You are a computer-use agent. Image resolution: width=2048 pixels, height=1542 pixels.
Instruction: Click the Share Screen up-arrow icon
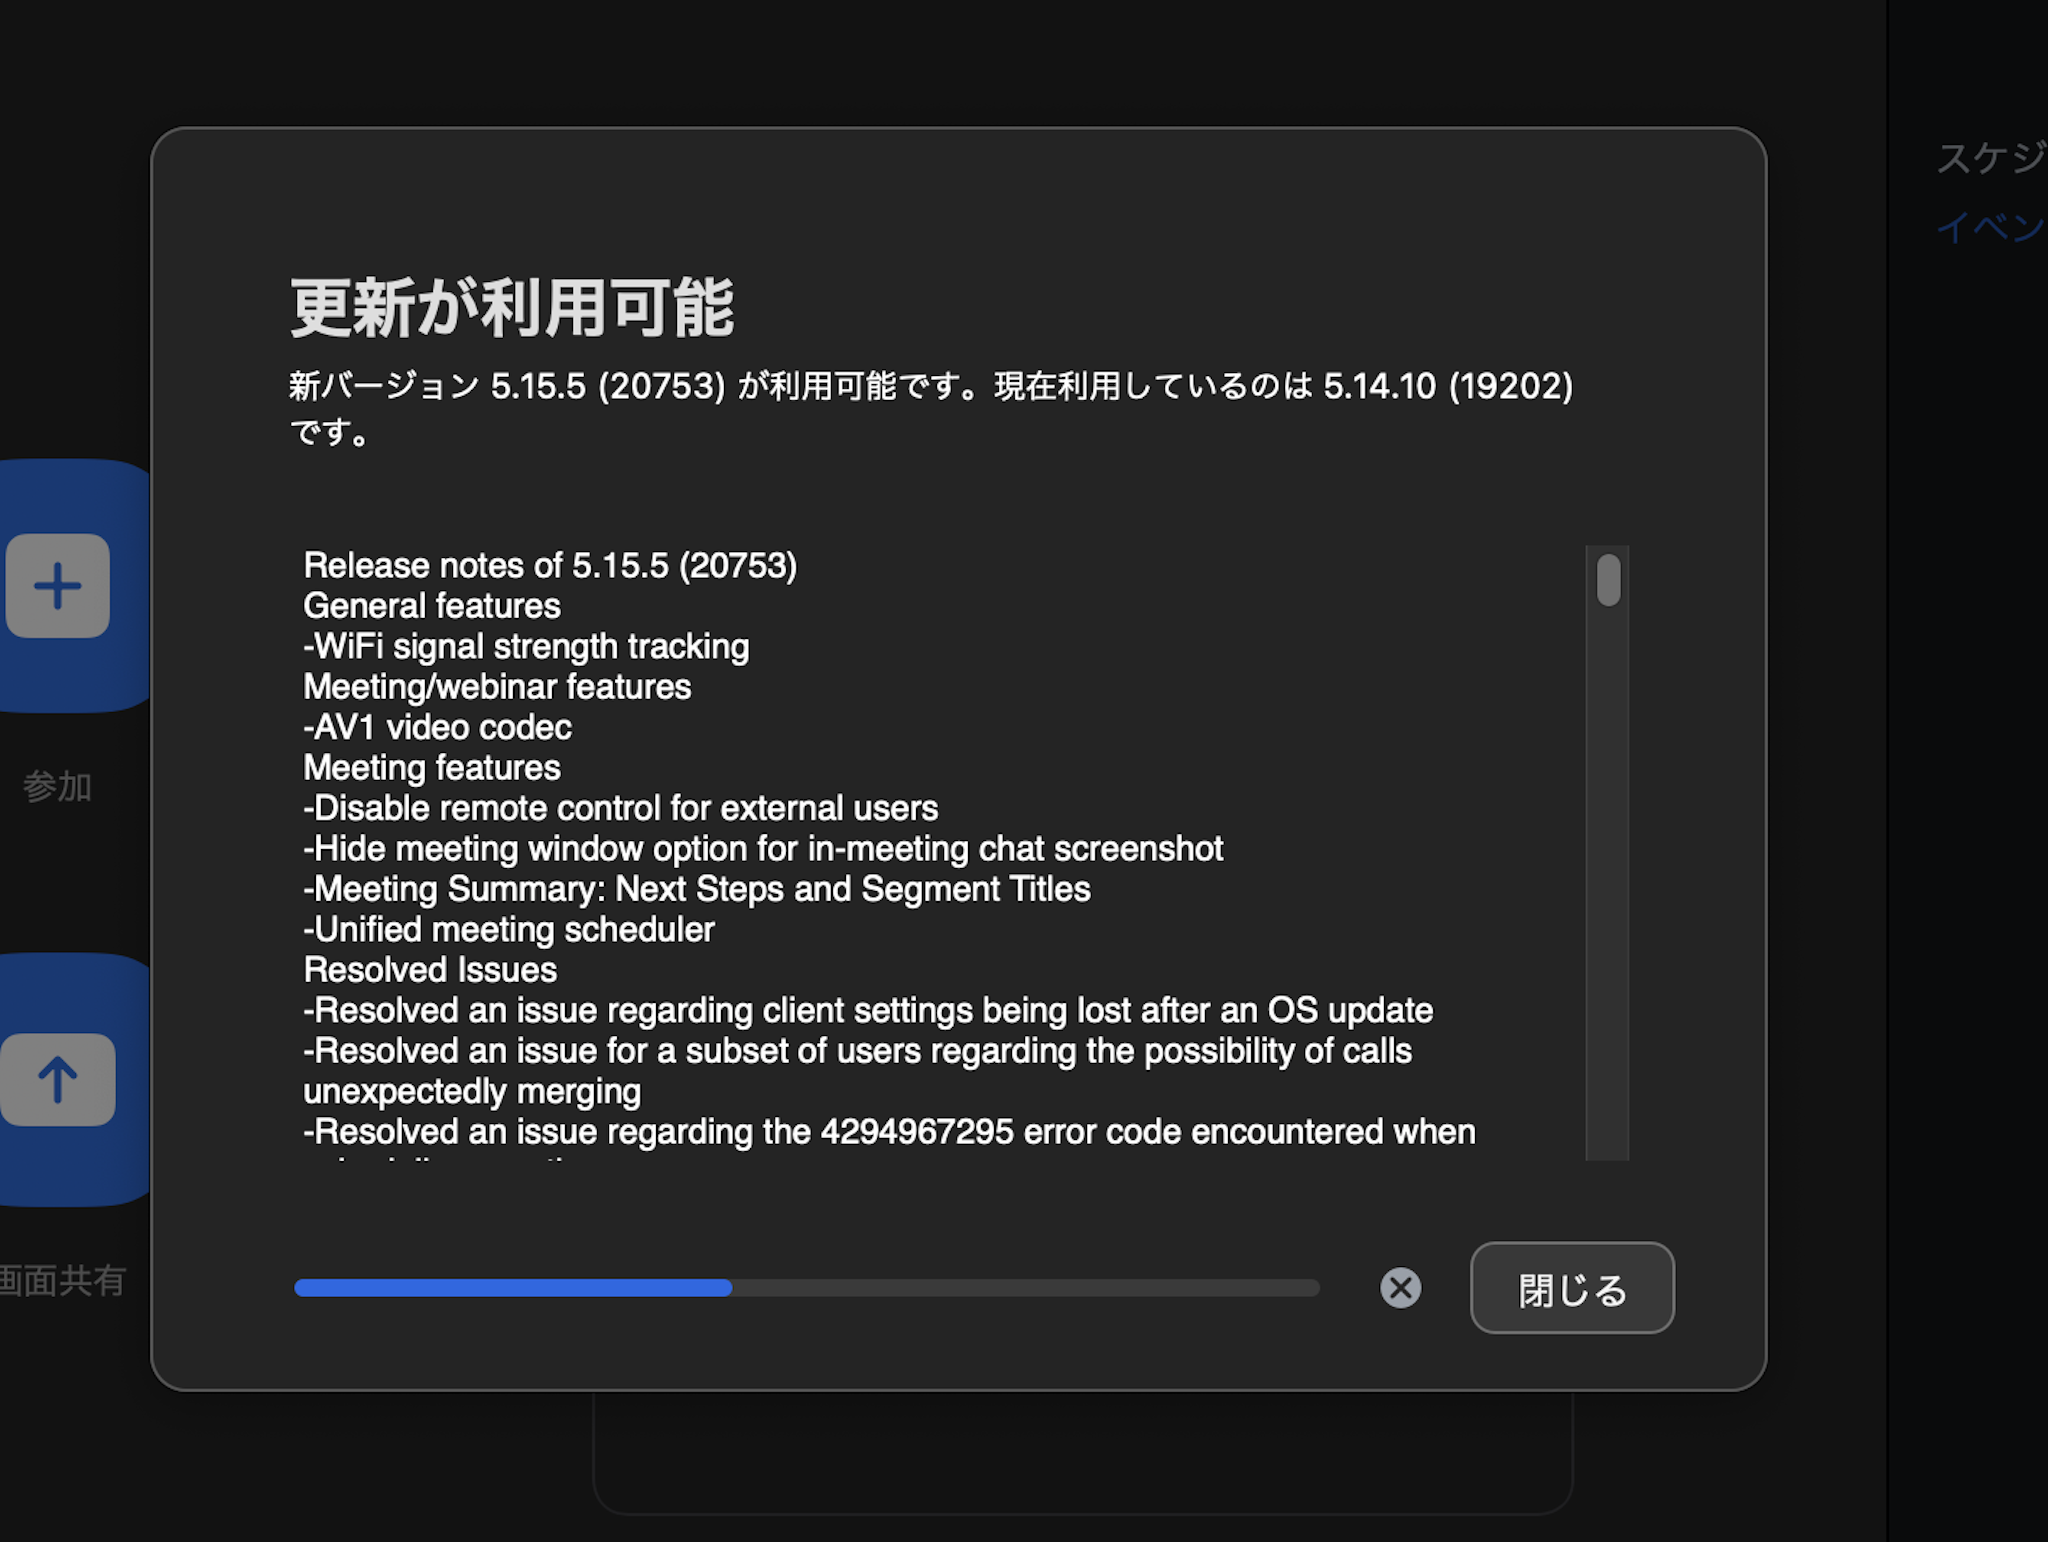coord(57,1080)
